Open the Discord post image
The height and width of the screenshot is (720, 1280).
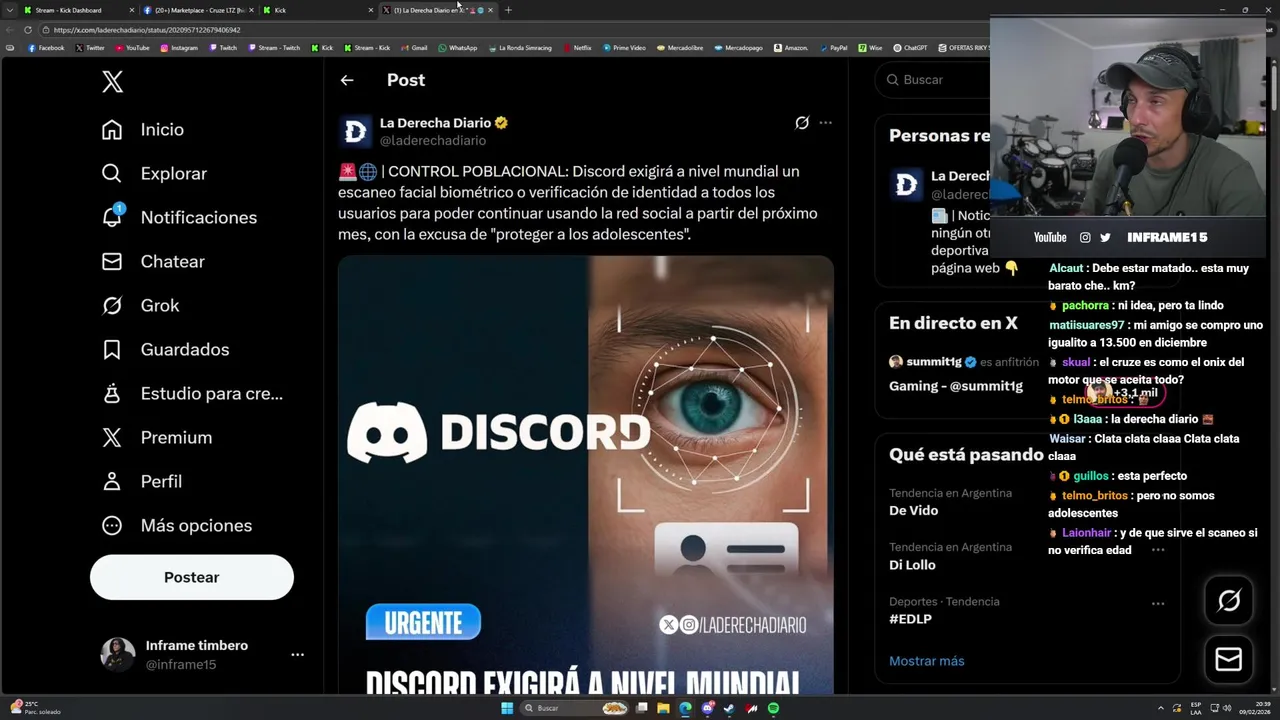(x=586, y=475)
